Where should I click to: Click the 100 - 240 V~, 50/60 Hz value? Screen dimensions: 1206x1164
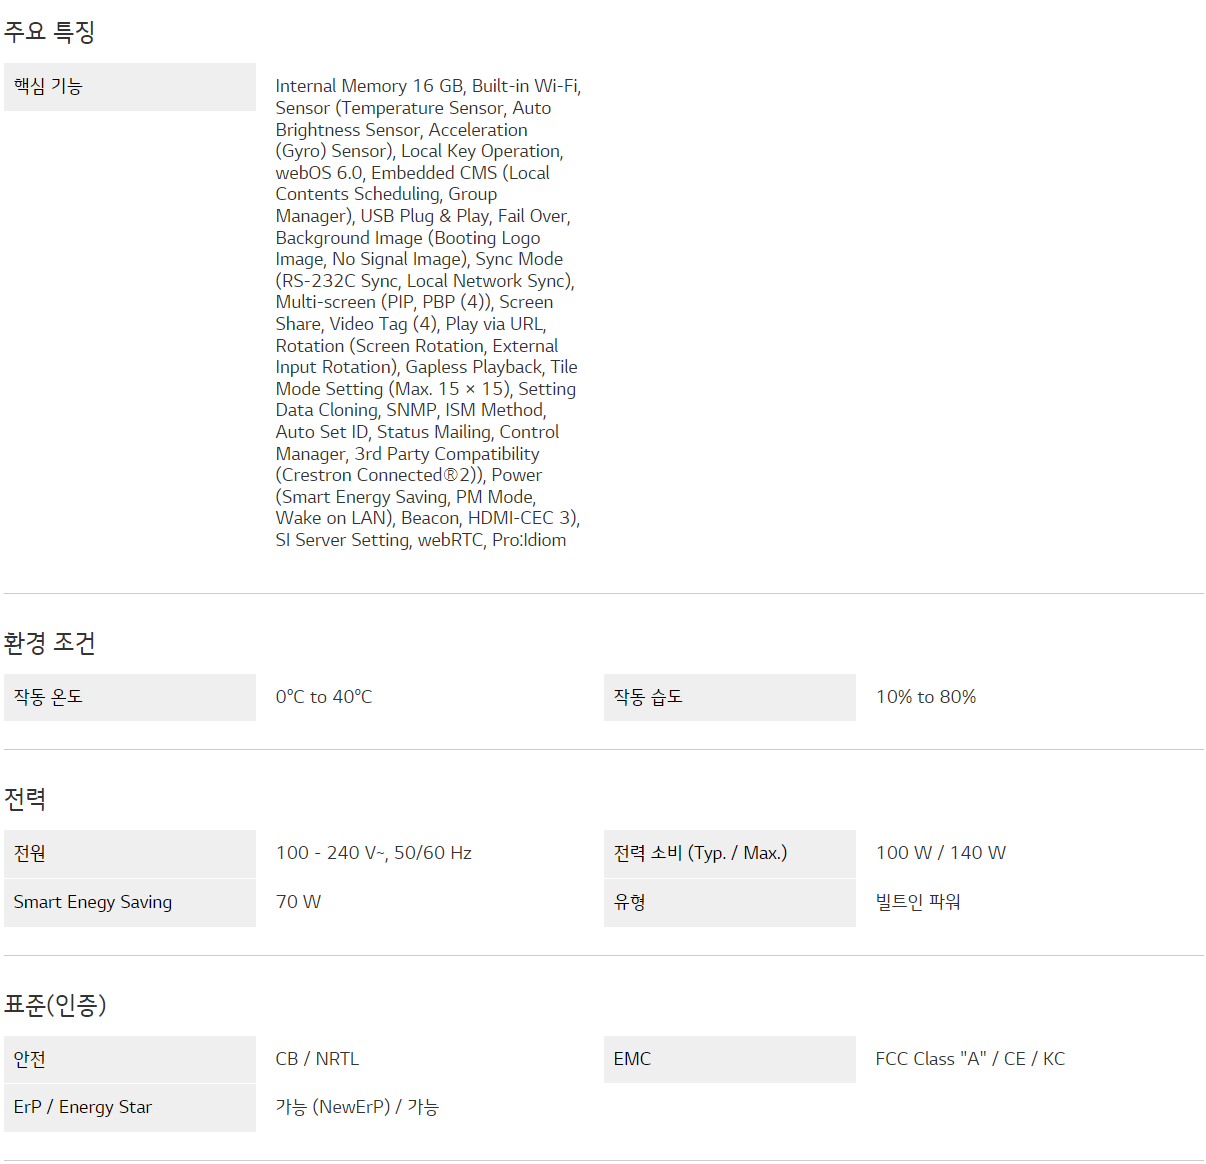point(374,853)
